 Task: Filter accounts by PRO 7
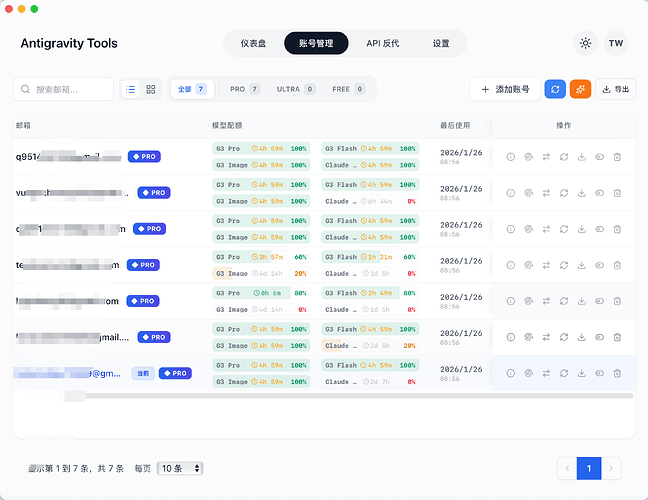point(245,89)
